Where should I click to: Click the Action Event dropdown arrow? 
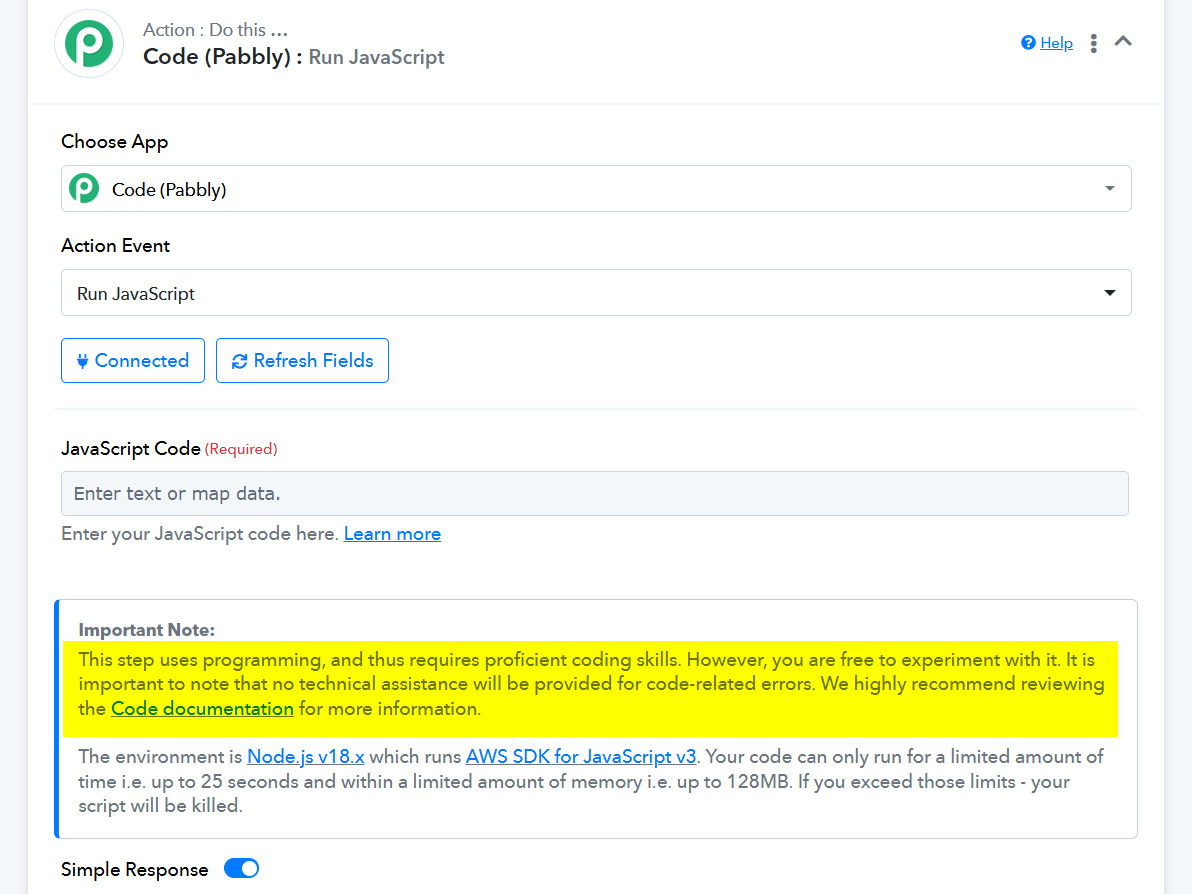coord(1110,293)
